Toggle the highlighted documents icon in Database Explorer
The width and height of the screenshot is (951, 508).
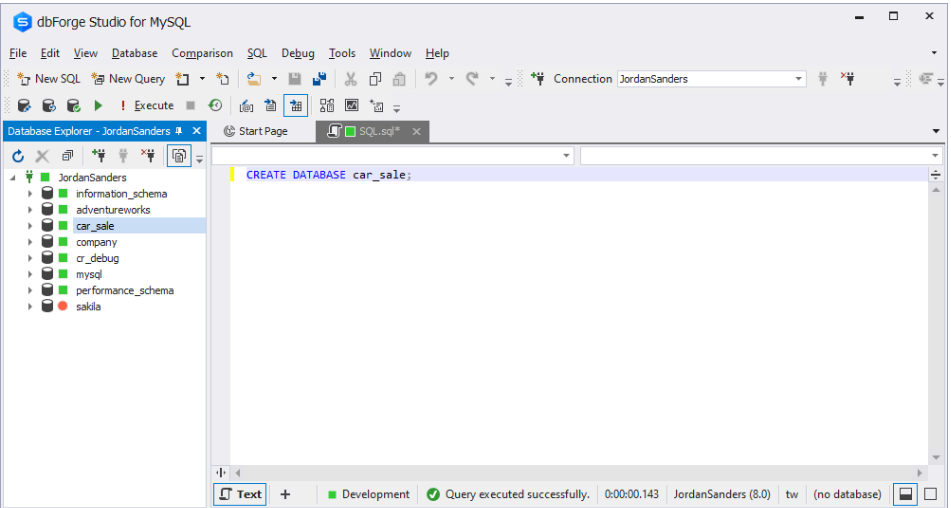pos(179,156)
